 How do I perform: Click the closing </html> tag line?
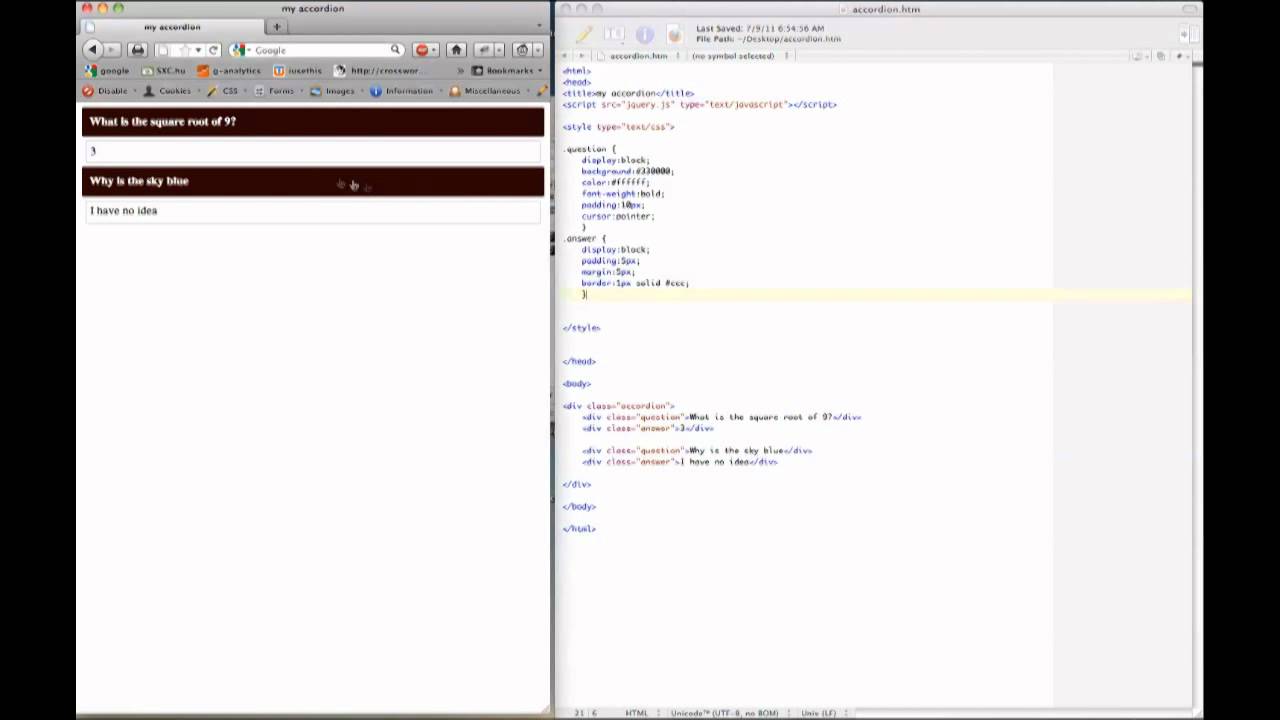[x=579, y=529]
